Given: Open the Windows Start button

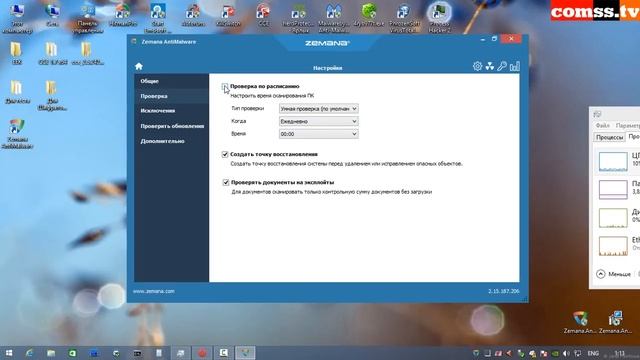Looking at the screenshot, I should point(9,353).
